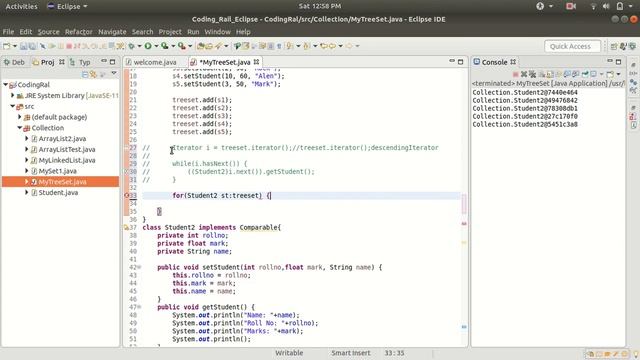640x360 pixels.
Task: Expand the JRE System Library node
Action: tap(12, 95)
